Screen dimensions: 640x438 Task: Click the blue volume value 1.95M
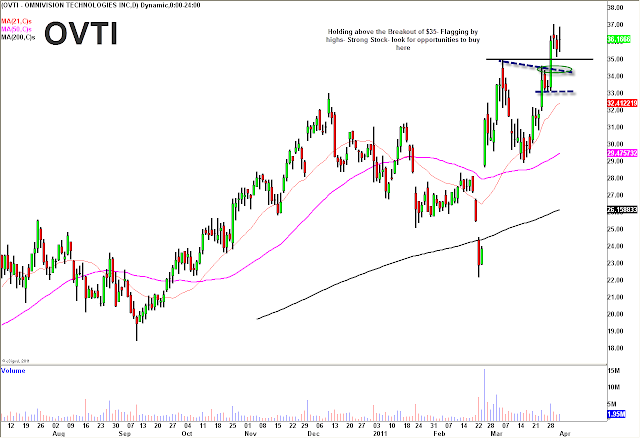(x=616, y=414)
